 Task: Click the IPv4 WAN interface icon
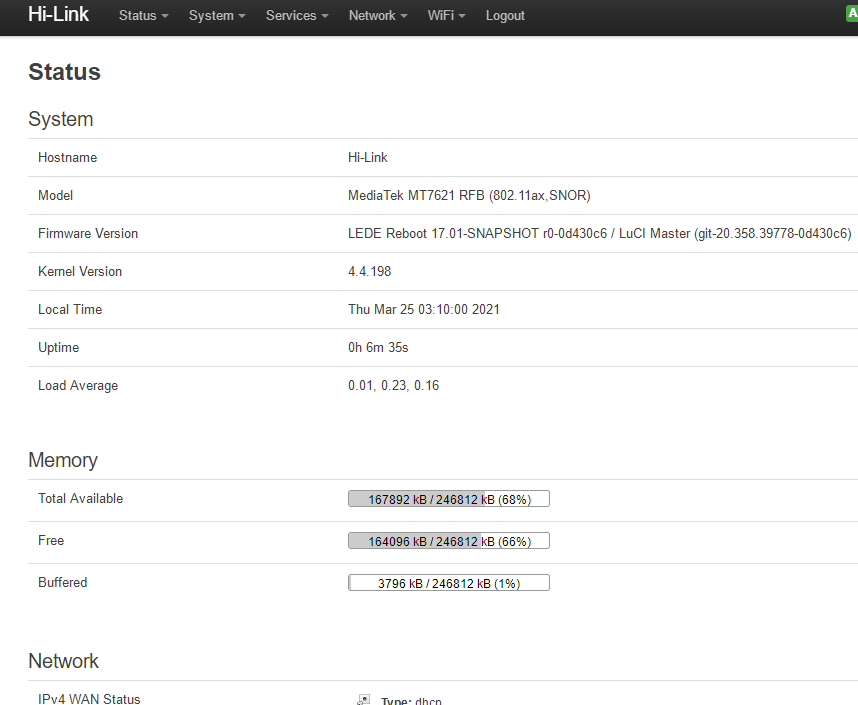364,700
